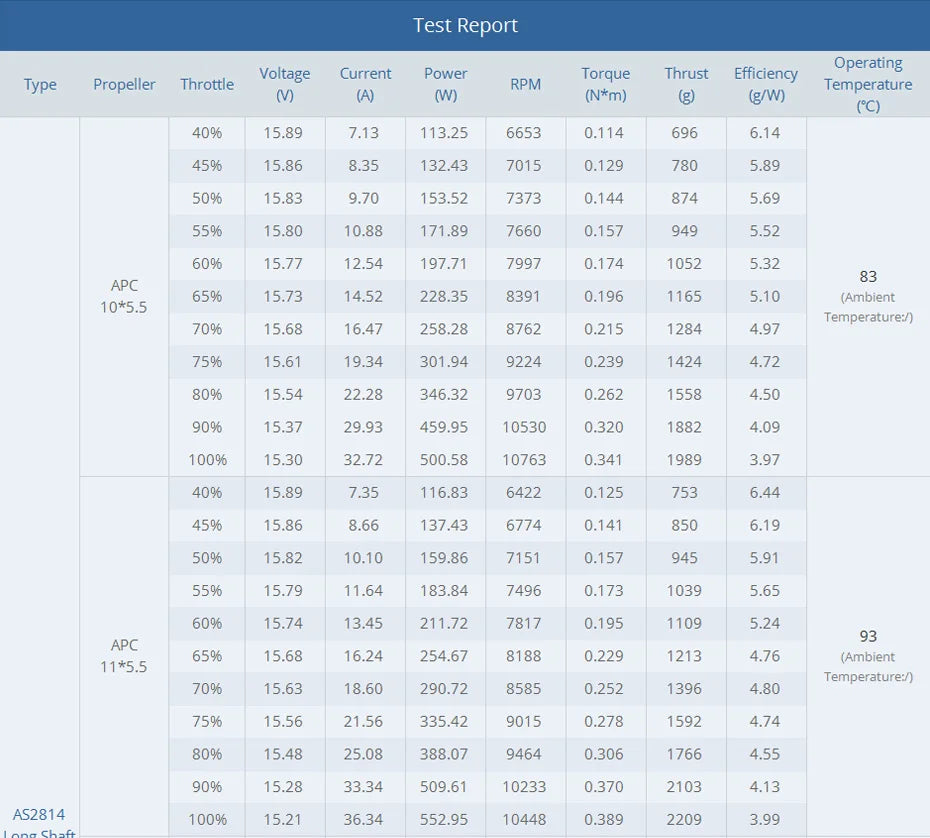Select the thrust value 1989 cell
Image resolution: width=930 pixels, height=838 pixels.
click(686, 460)
